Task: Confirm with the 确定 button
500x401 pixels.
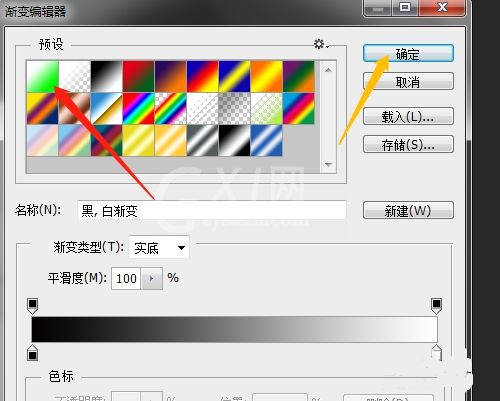Action: click(x=408, y=53)
